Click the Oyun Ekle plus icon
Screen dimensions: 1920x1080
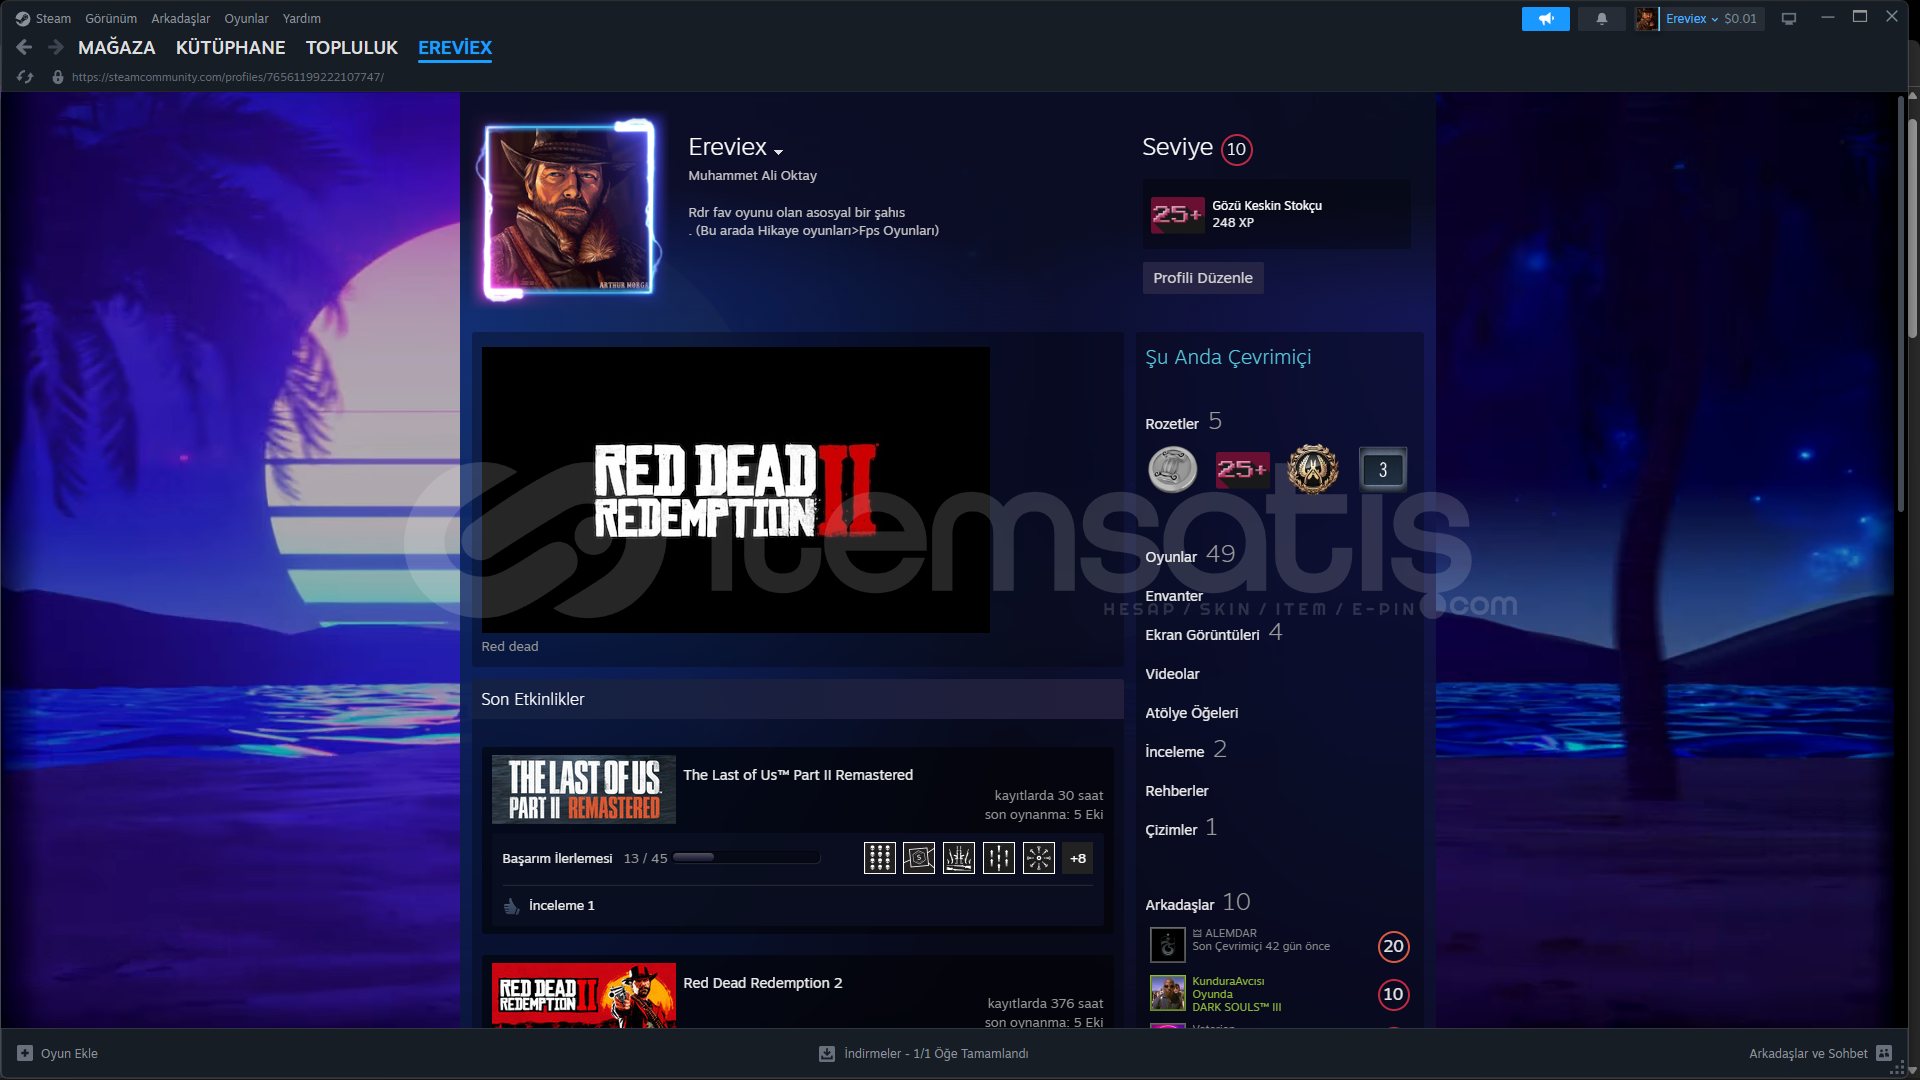click(x=25, y=1053)
